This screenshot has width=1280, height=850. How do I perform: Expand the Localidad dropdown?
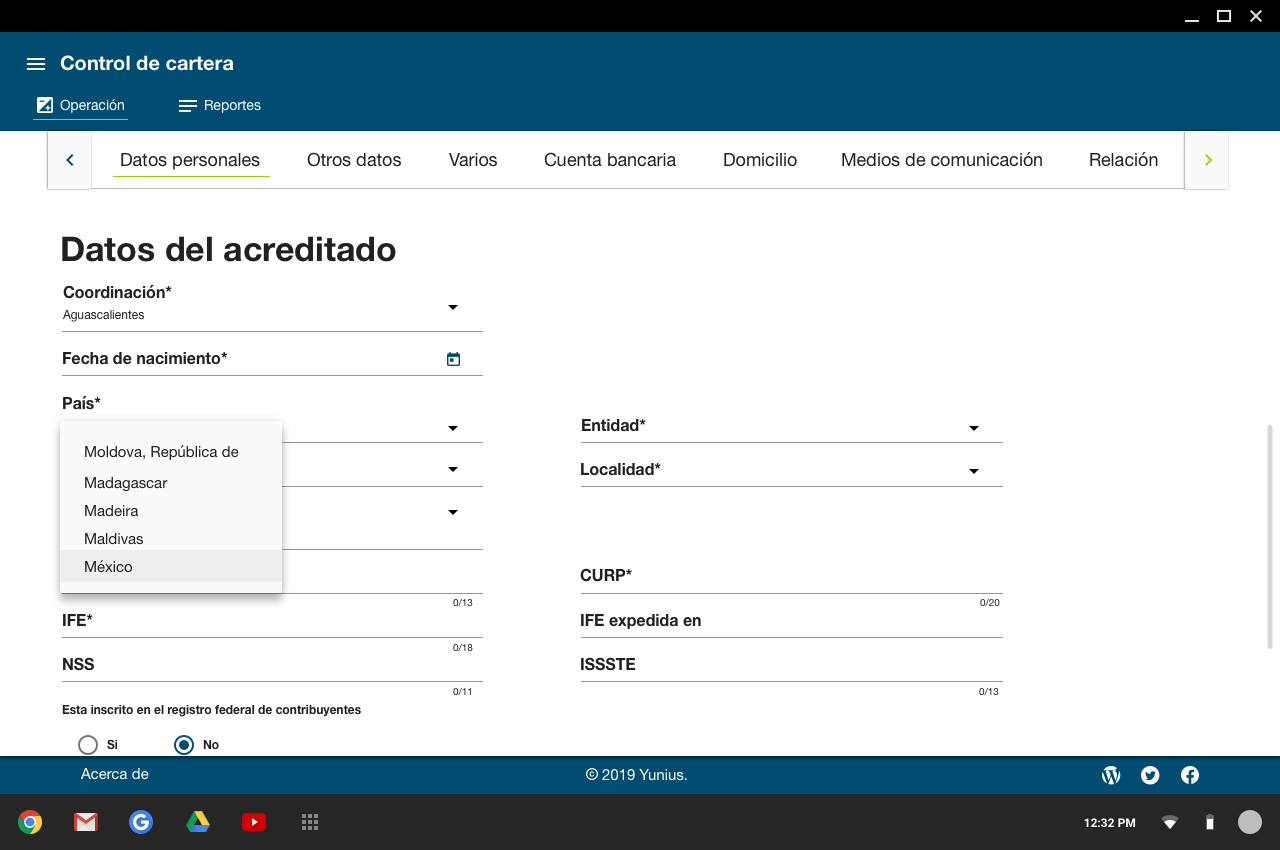tap(973, 471)
